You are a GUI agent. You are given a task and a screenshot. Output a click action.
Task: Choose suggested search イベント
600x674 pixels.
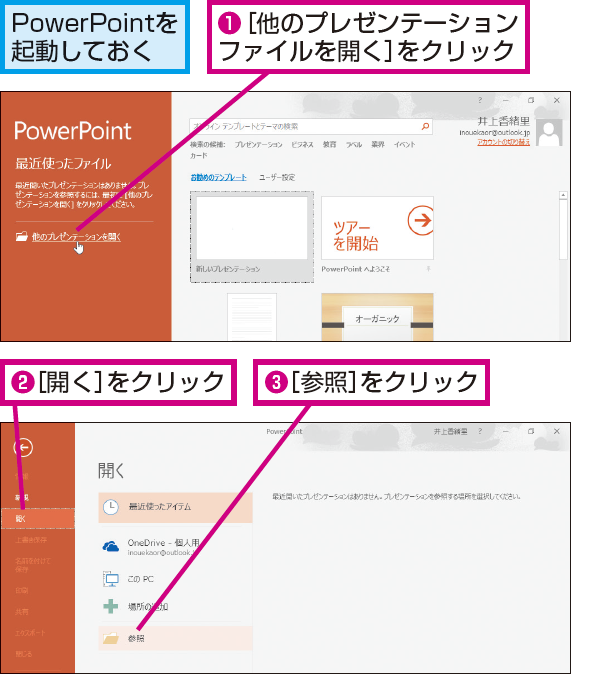point(404,145)
